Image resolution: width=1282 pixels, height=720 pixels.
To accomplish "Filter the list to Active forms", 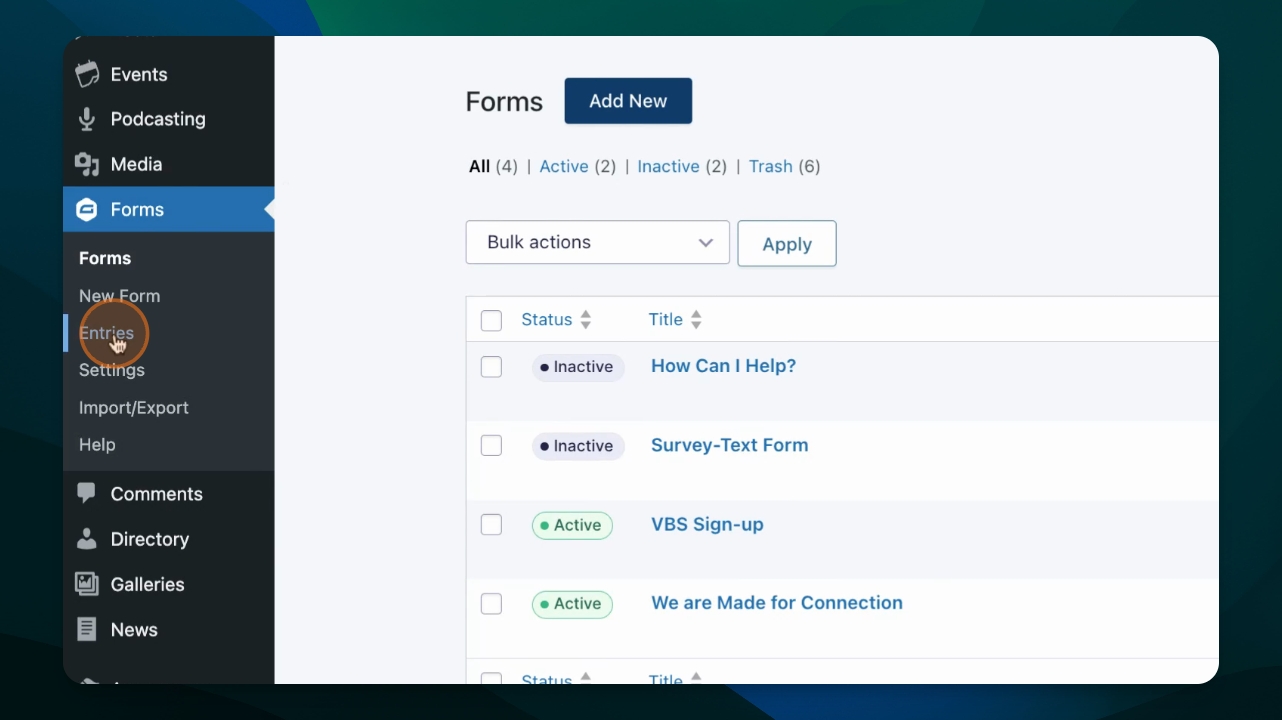I will pos(564,166).
